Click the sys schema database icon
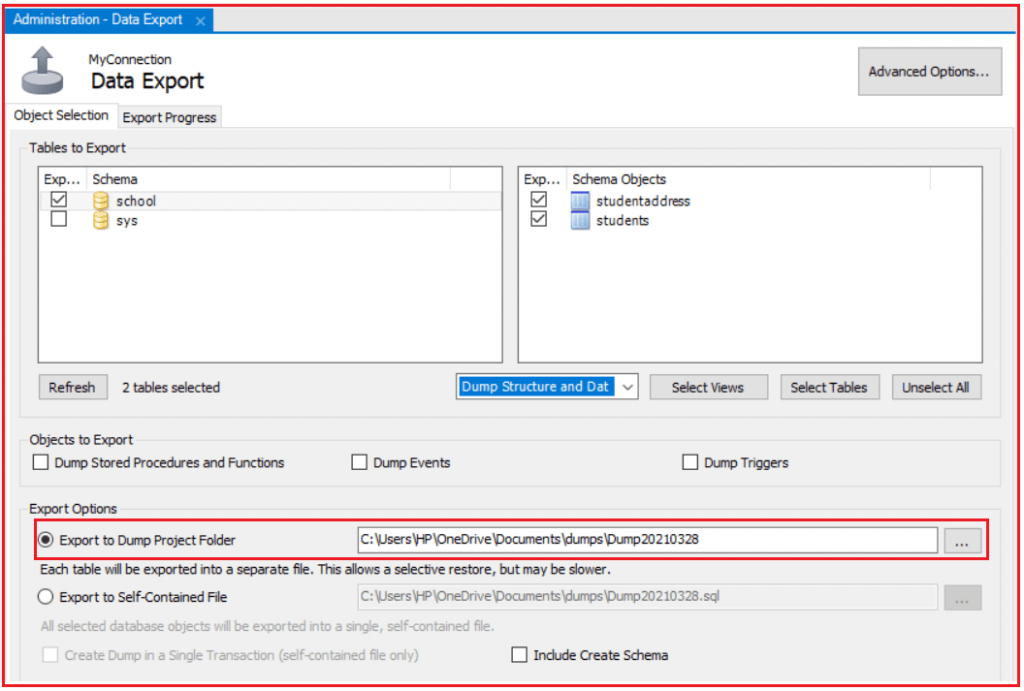Image resolution: width=1024 pixels, height=691 pixels. (x=99, y=219)
